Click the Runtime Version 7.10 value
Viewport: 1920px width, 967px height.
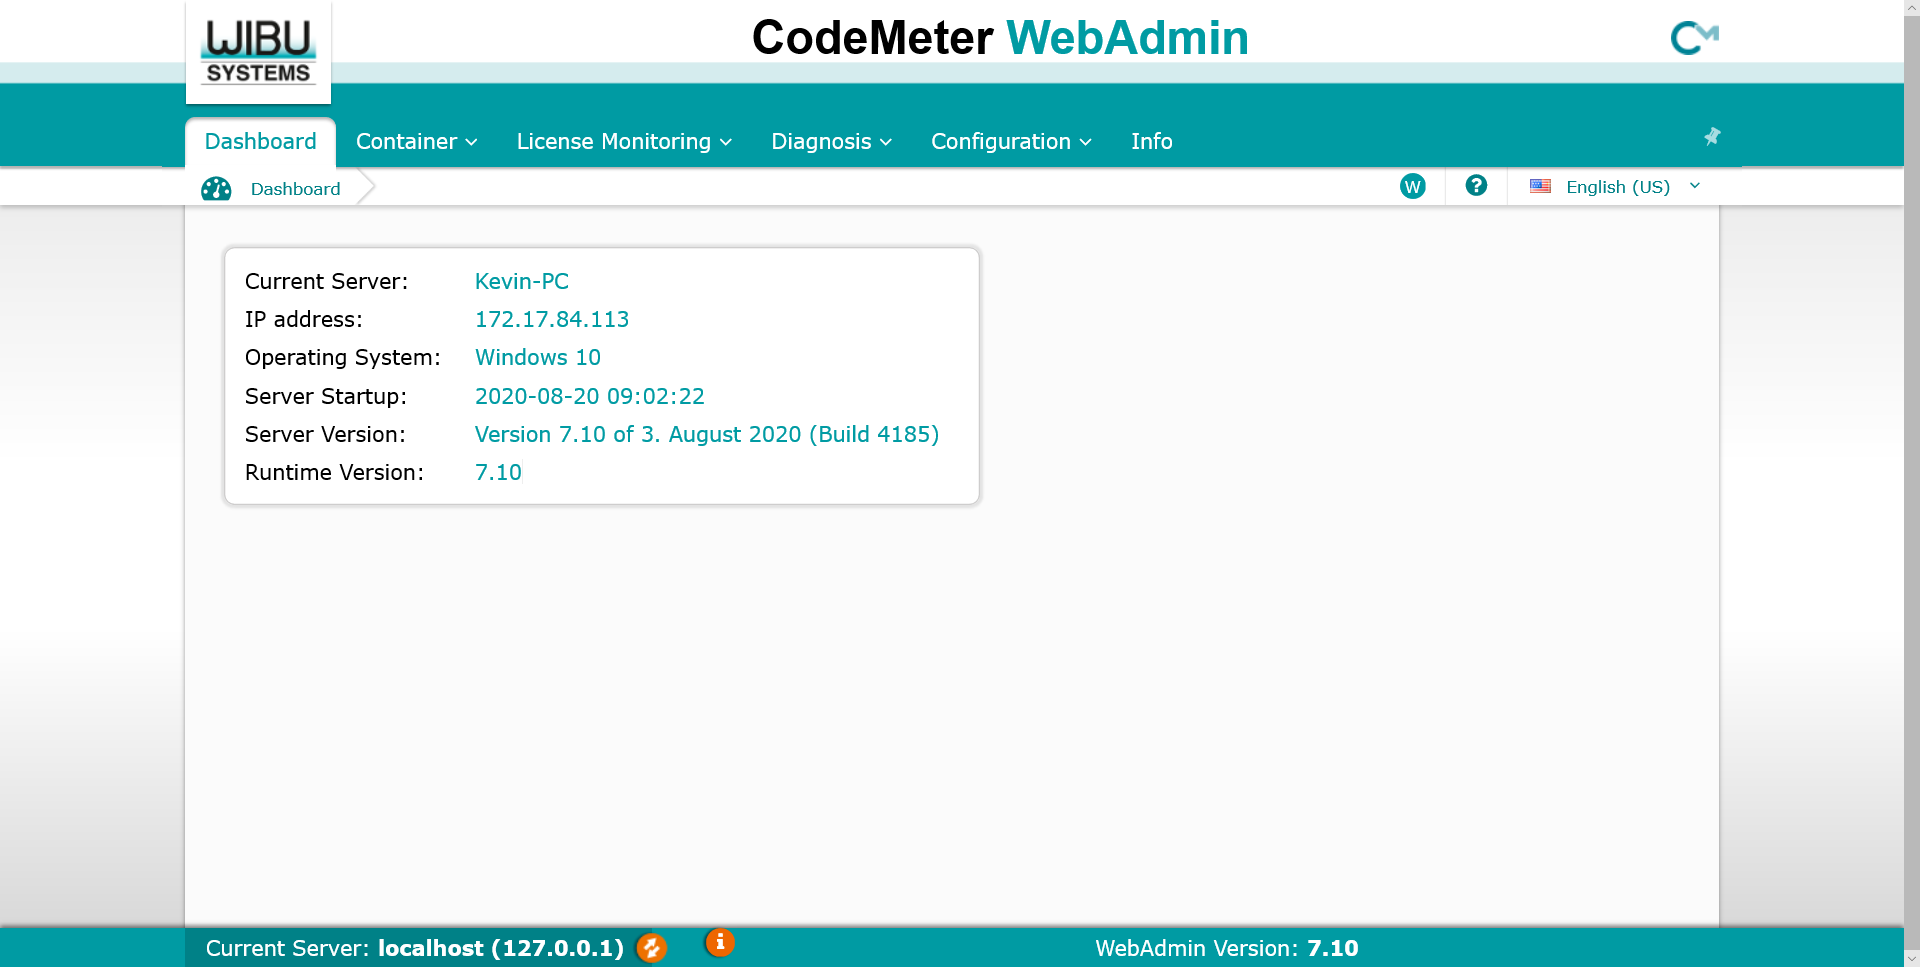point(498,472)
